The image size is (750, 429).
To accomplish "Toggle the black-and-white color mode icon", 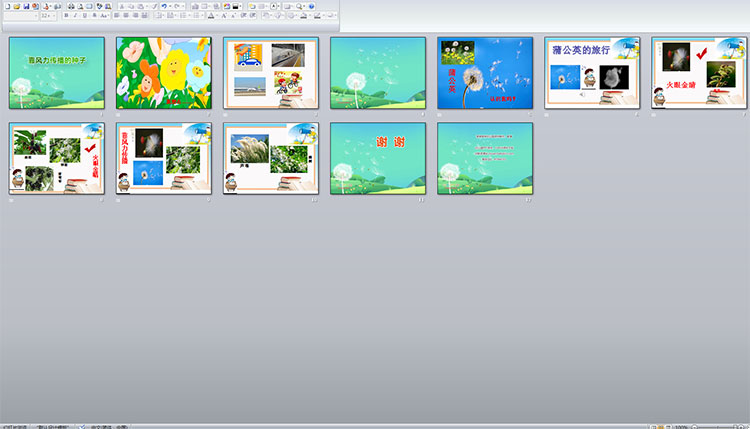I will tap(235, 6).
